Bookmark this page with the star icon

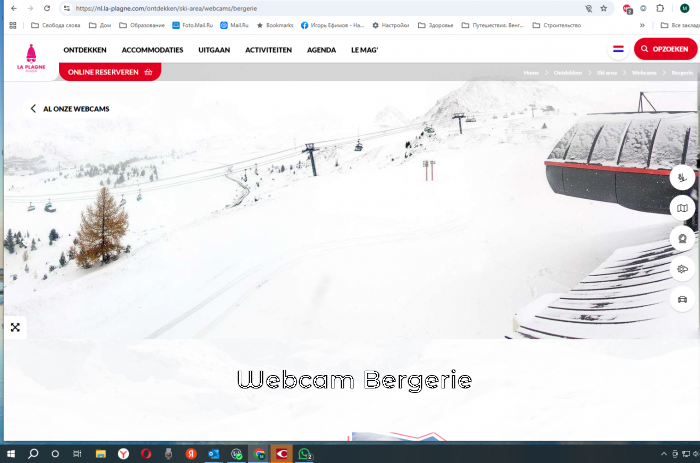pyautogui.click(x=603, y=8)
